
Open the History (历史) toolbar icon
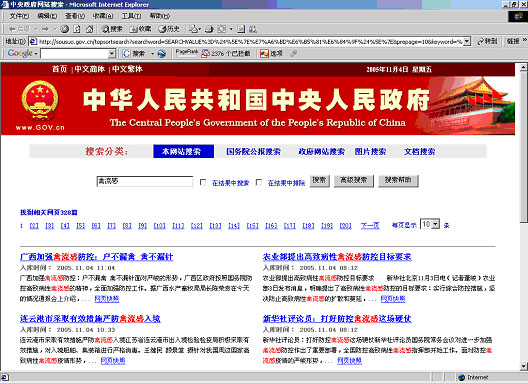click(x=169, y=29)
